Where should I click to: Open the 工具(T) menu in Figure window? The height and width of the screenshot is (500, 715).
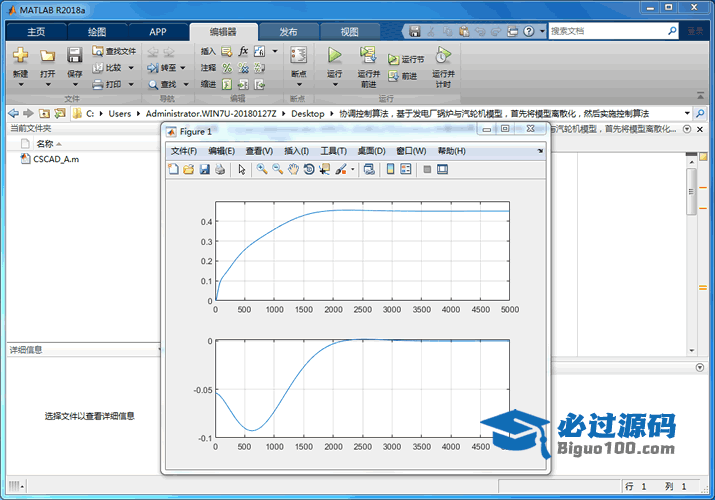click(333, 151)
